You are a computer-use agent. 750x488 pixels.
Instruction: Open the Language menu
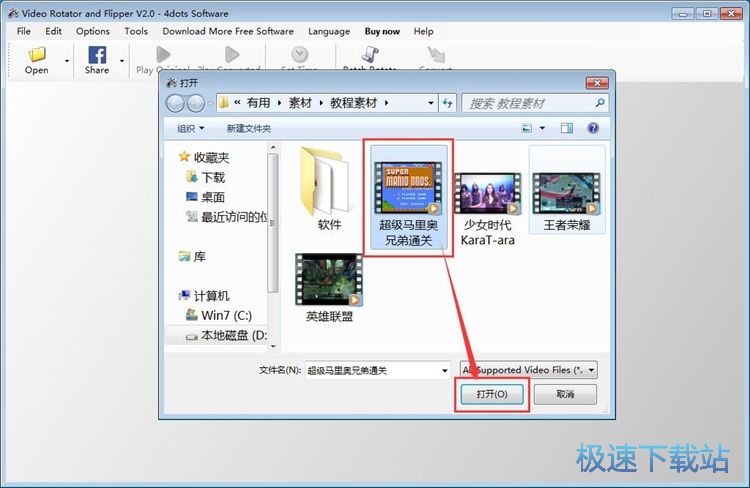coord(329,32)
